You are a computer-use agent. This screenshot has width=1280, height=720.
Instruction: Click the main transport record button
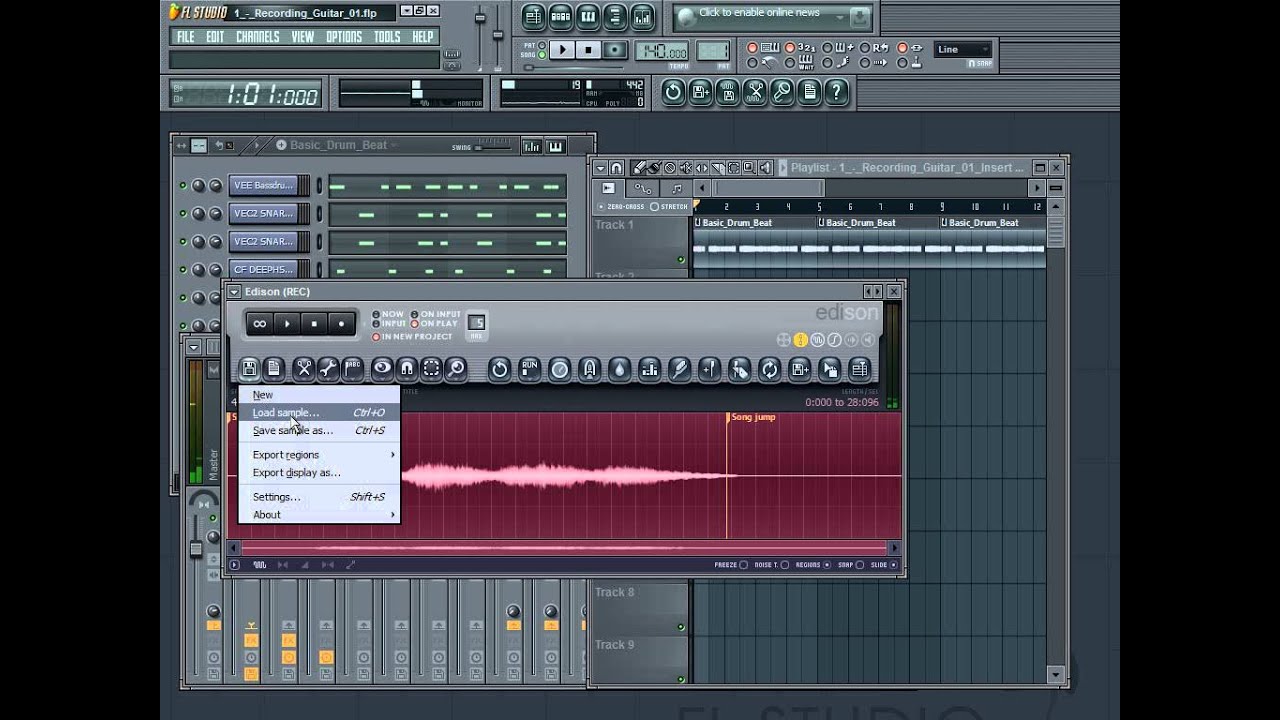pyautogui.click(x=616, y=50)
